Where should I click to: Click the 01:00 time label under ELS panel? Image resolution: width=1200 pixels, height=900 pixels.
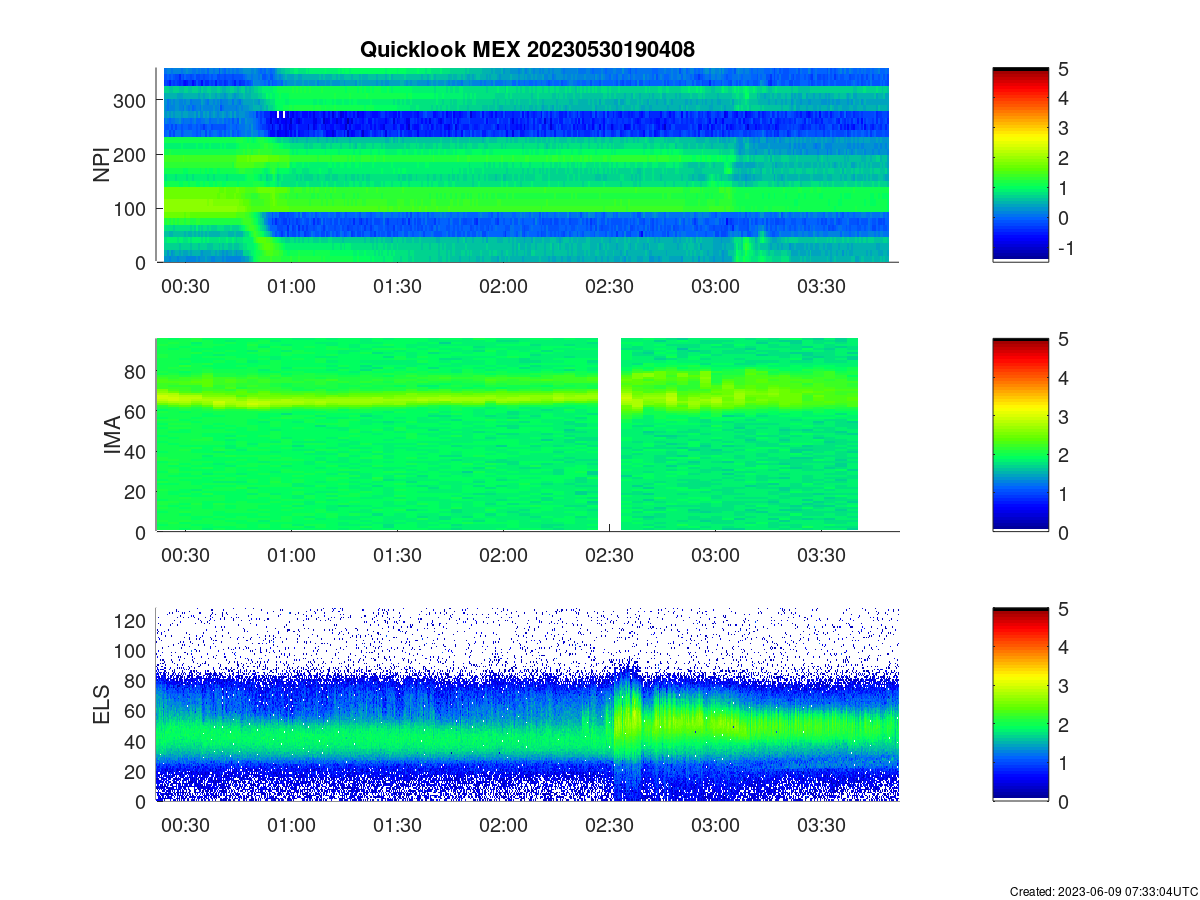[x=291, y=826]
